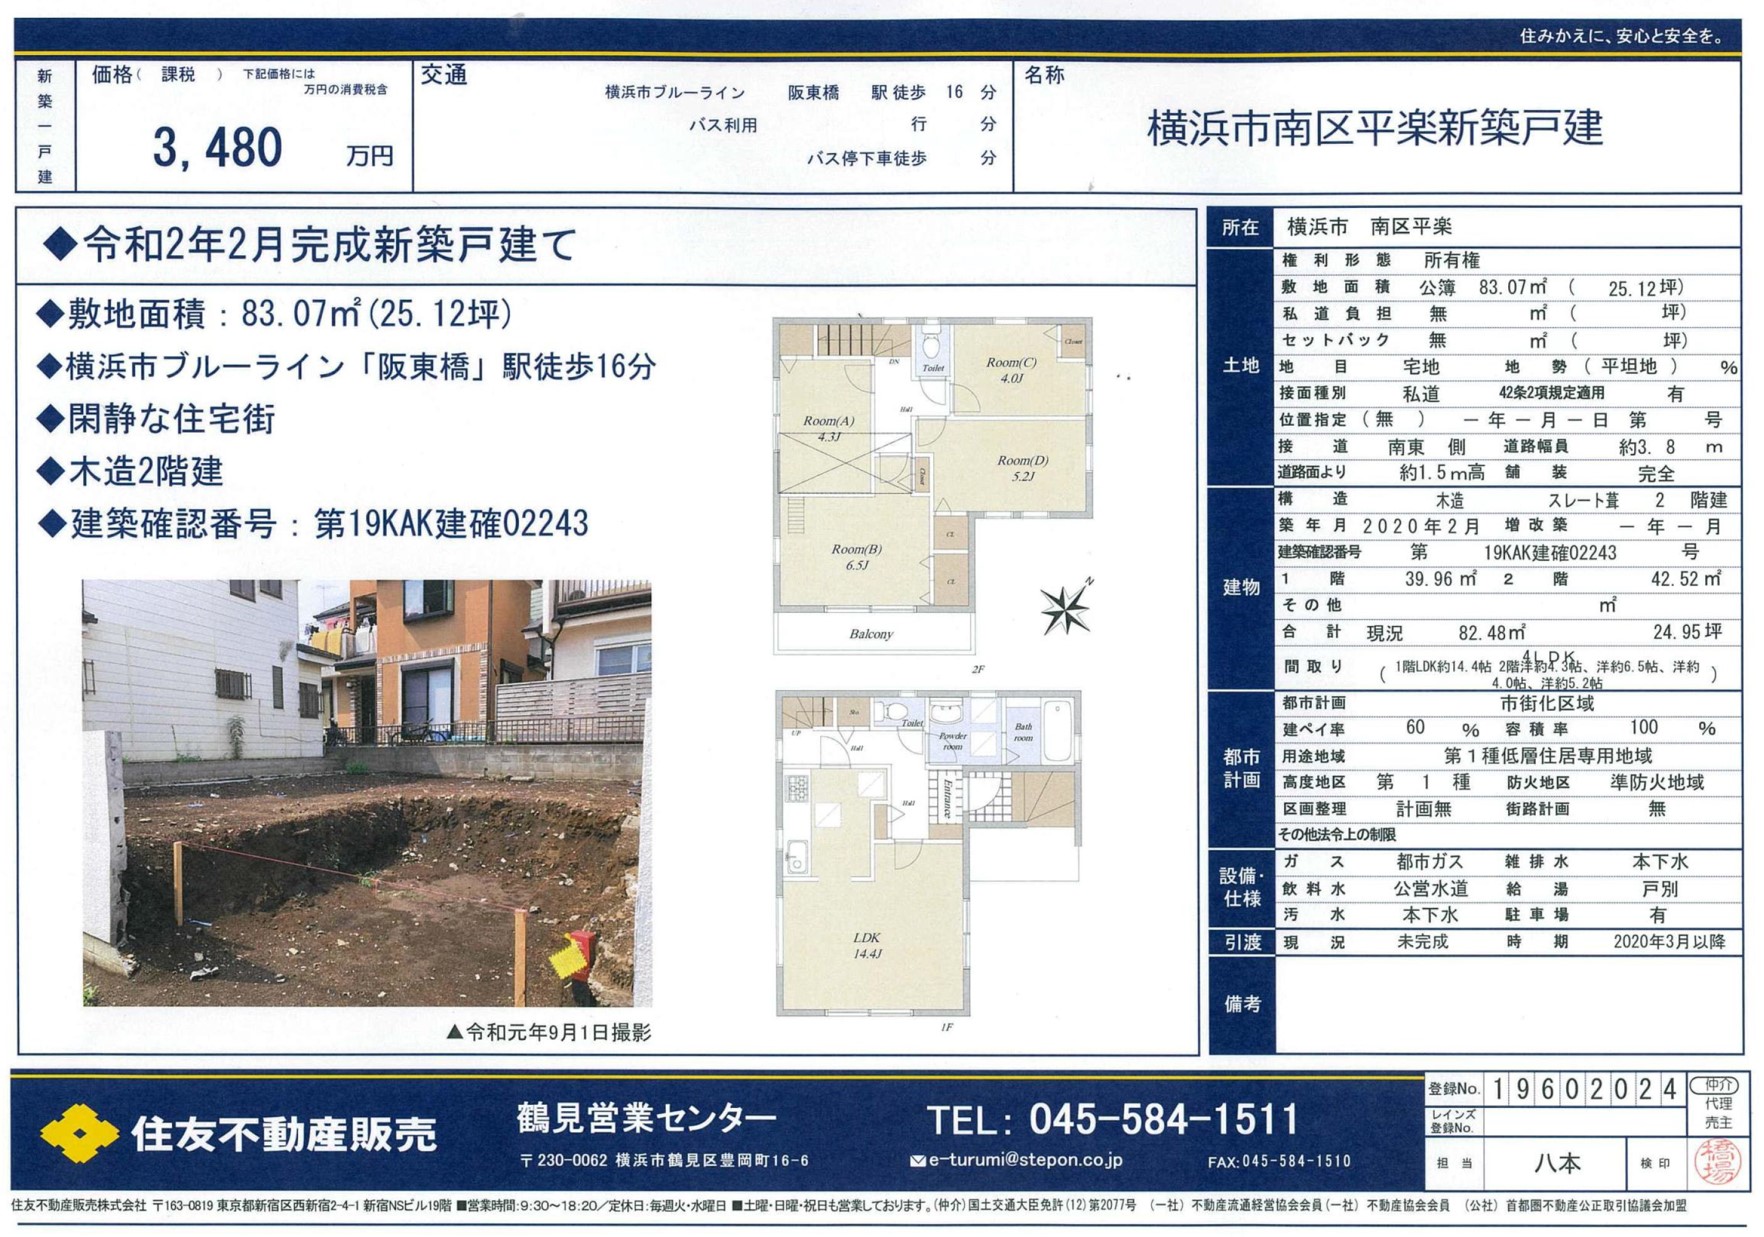Click the 3,480 万円 price figure
The width and height of the screenshot is (1764, 1237).
pos(218,148)
